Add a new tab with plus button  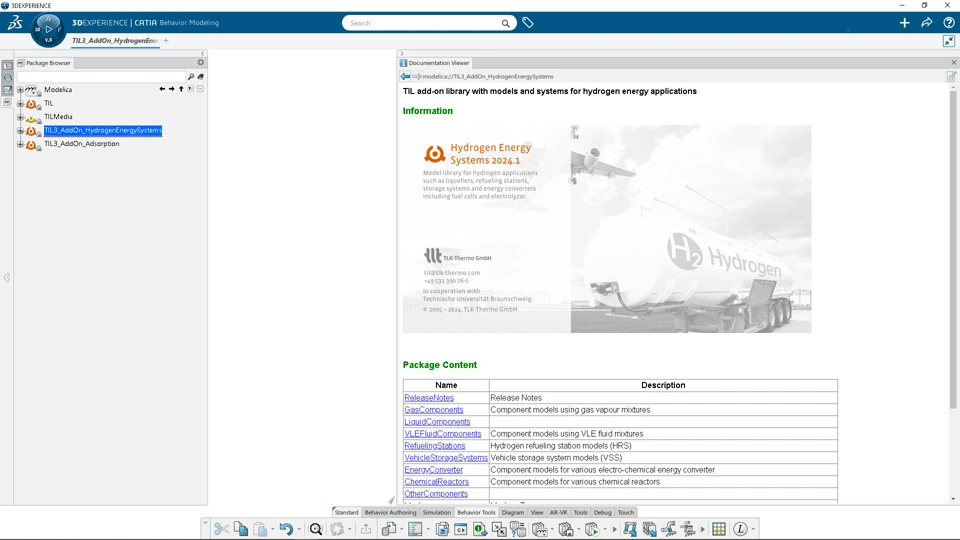tap(166, 41)
